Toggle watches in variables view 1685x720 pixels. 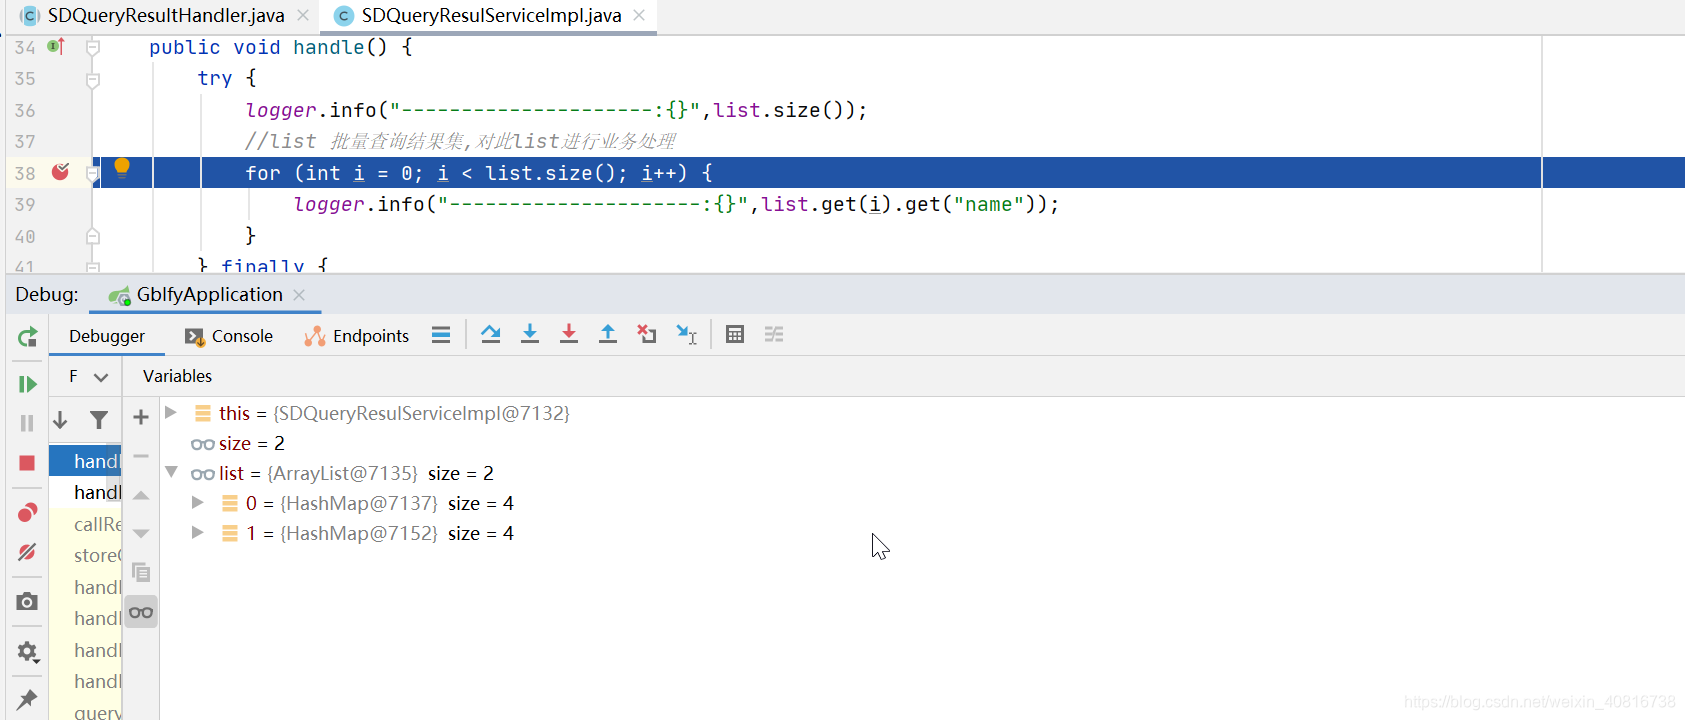coord(141,612)
